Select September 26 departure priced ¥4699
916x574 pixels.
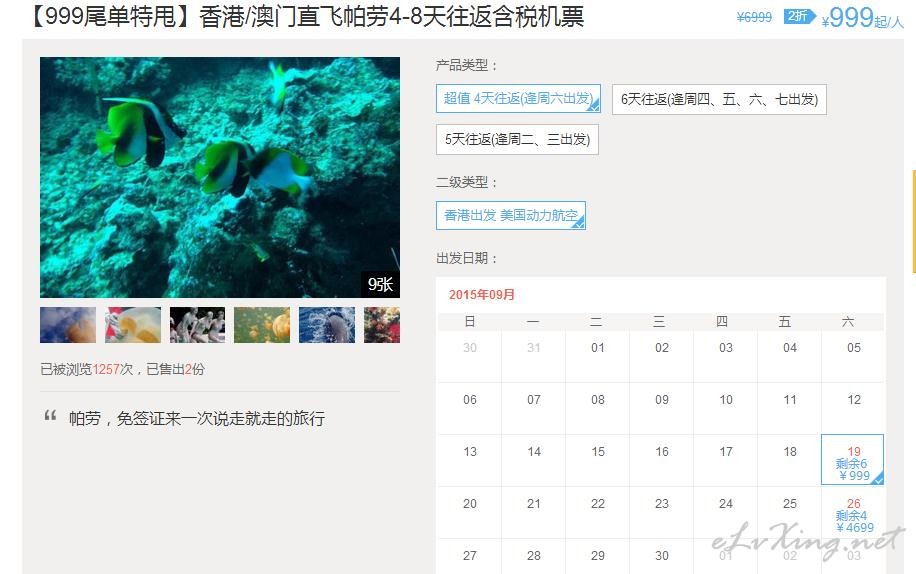[853, 512]
